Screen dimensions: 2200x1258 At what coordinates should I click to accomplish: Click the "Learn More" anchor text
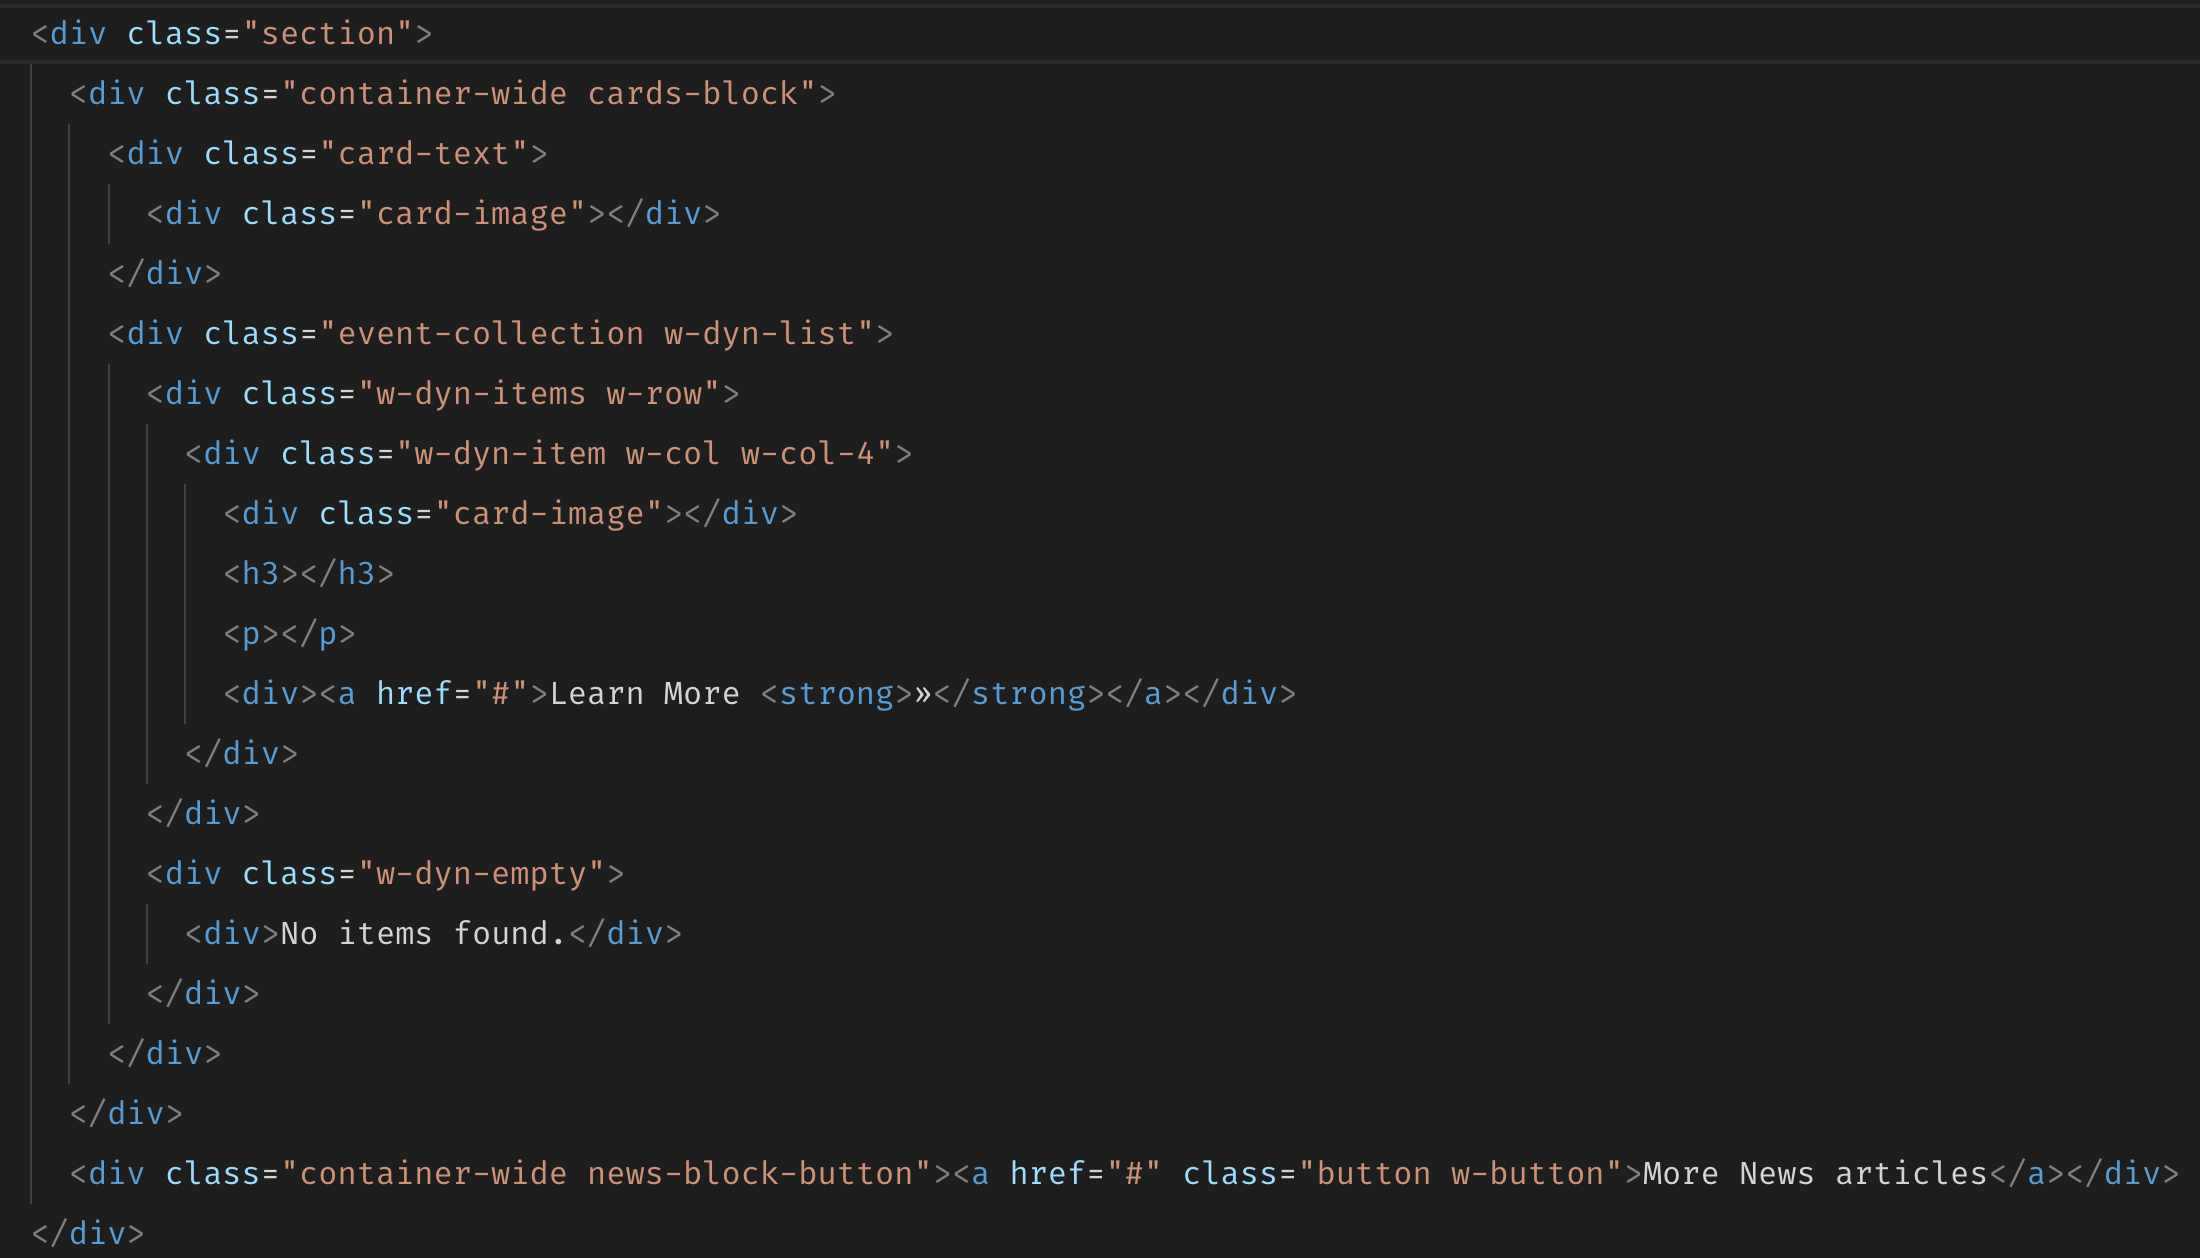click(x=644, y=694)
